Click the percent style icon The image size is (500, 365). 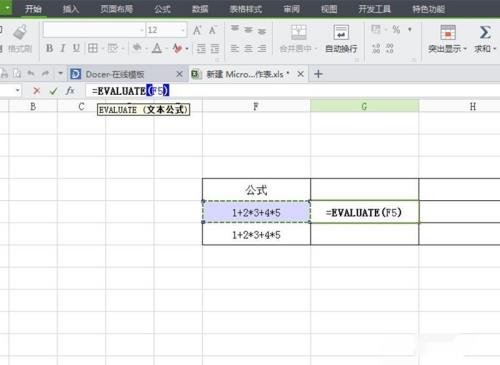pos(396,30)
